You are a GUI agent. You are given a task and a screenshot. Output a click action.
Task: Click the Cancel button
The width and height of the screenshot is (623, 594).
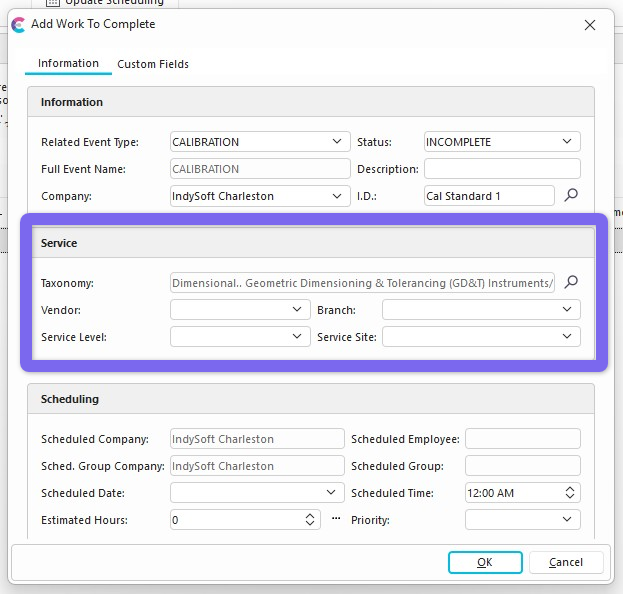click(566, 562)
